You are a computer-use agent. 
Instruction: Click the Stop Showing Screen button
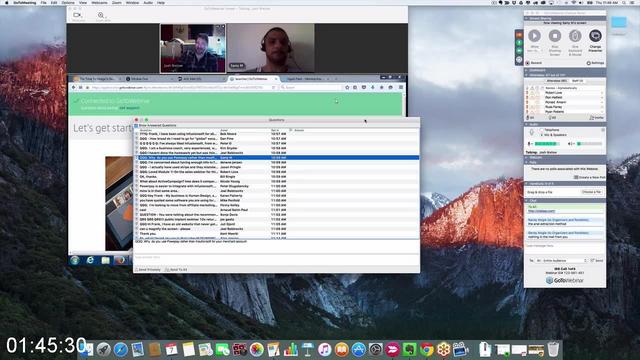555,36
